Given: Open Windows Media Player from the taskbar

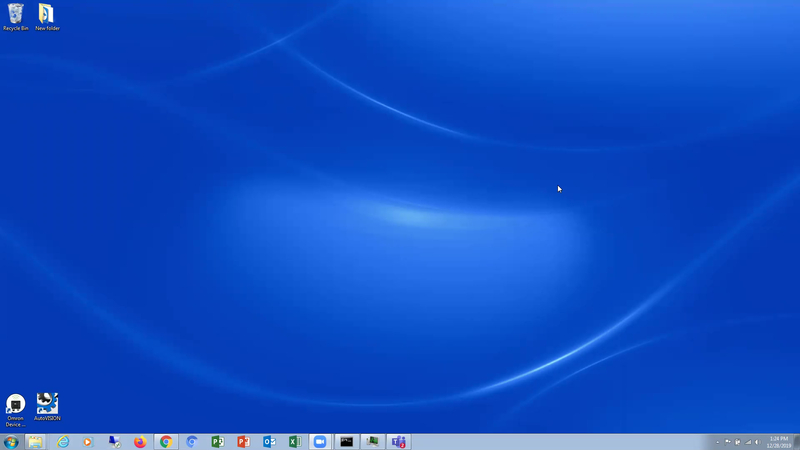Looking at the screenshot, I should click(x=88, y=442).
